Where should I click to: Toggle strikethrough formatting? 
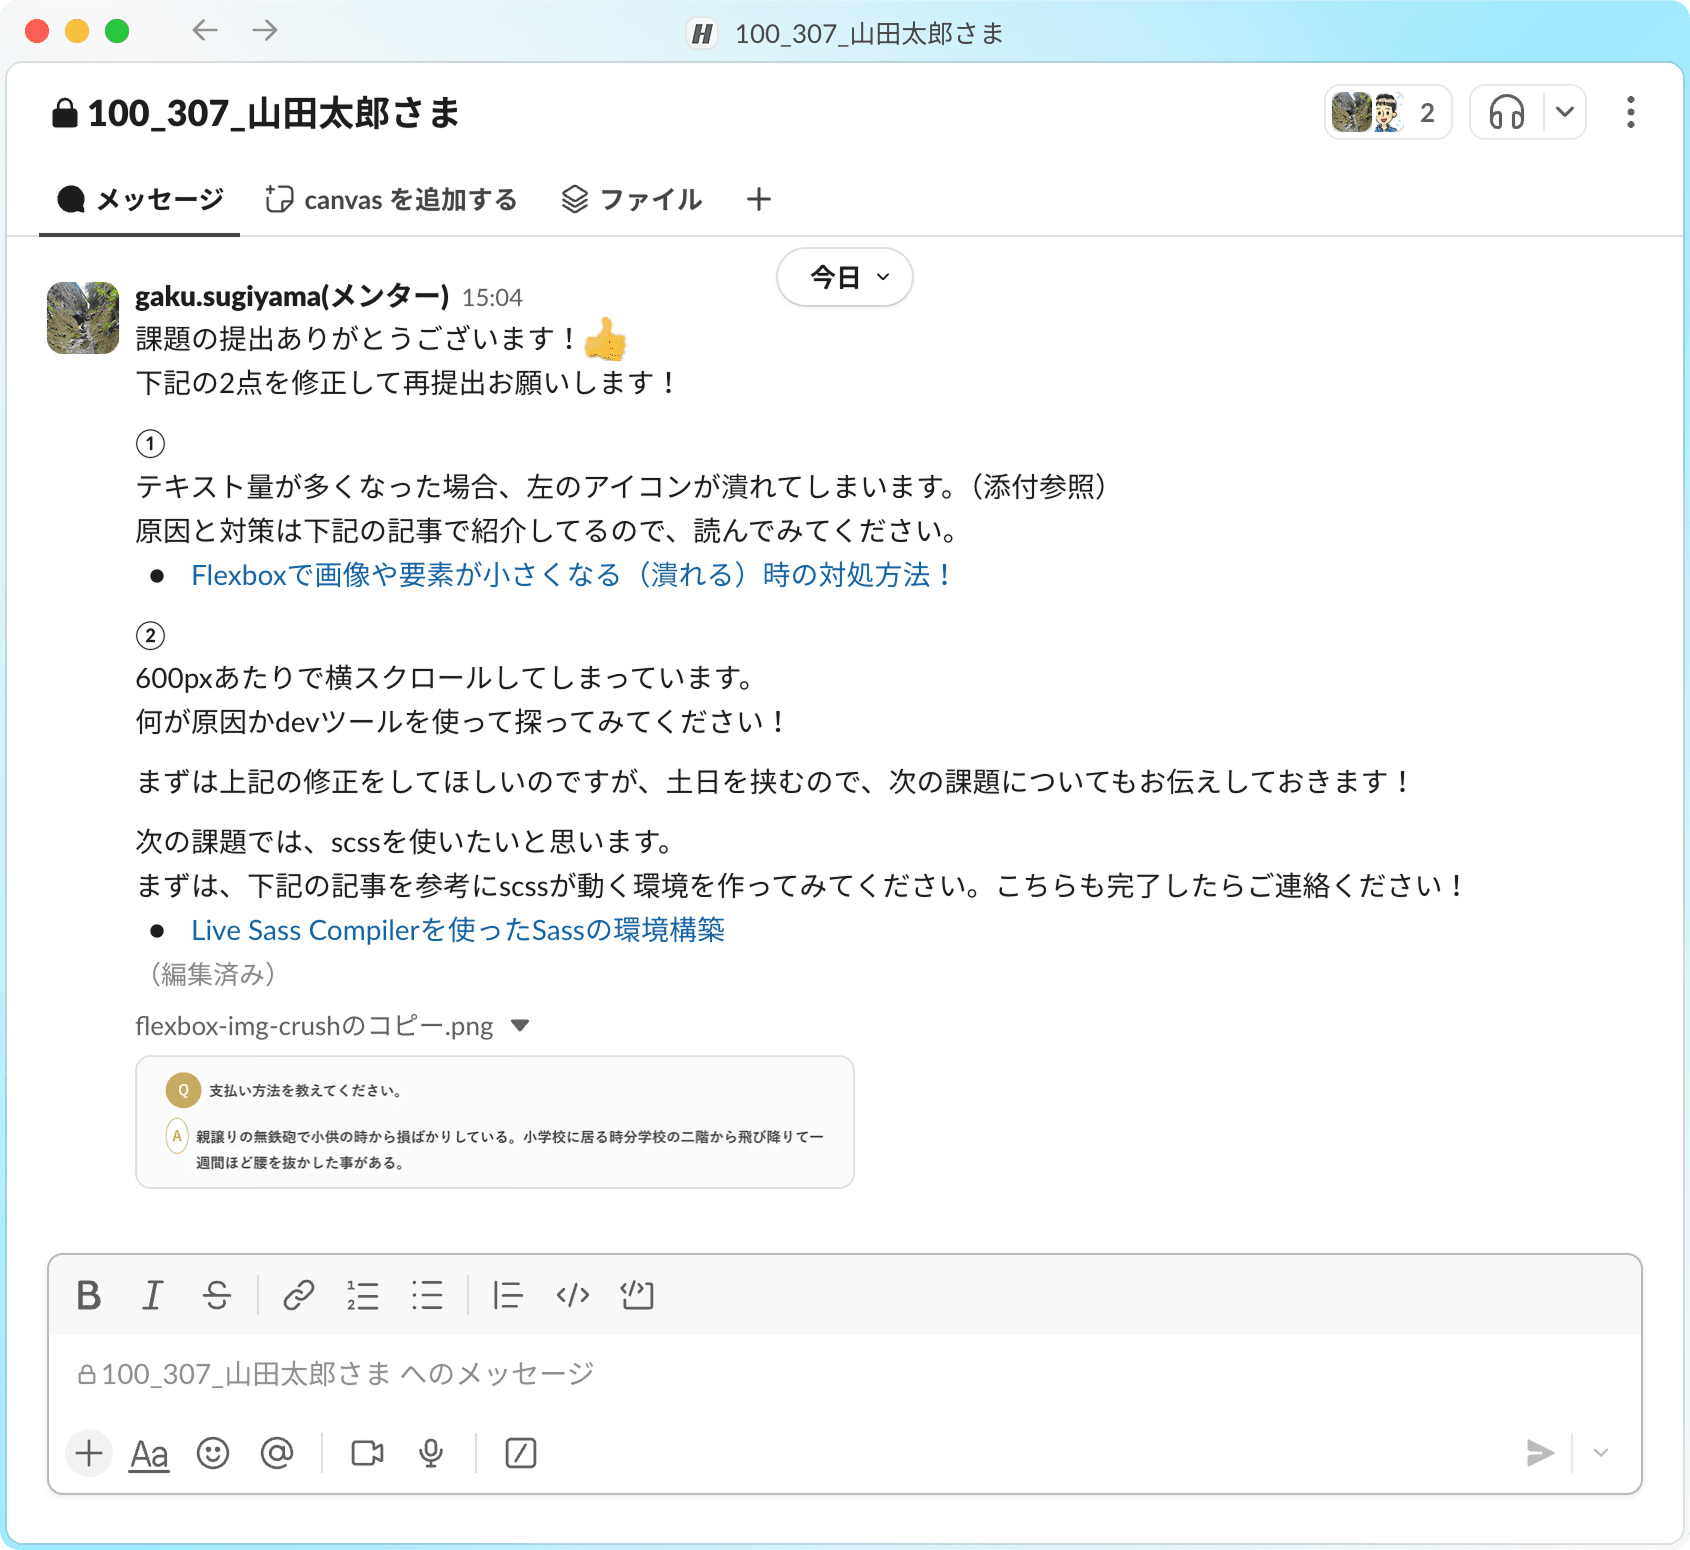tap(217, 1296)
